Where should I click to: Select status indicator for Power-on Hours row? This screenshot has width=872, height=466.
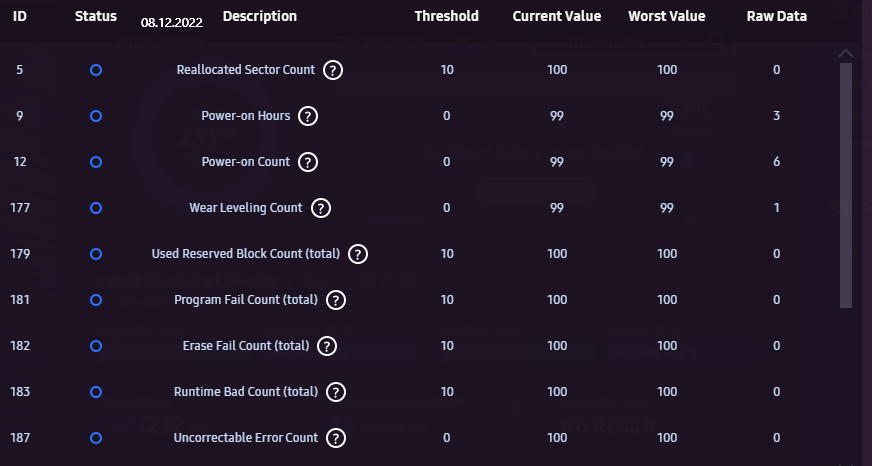[96, 116]
